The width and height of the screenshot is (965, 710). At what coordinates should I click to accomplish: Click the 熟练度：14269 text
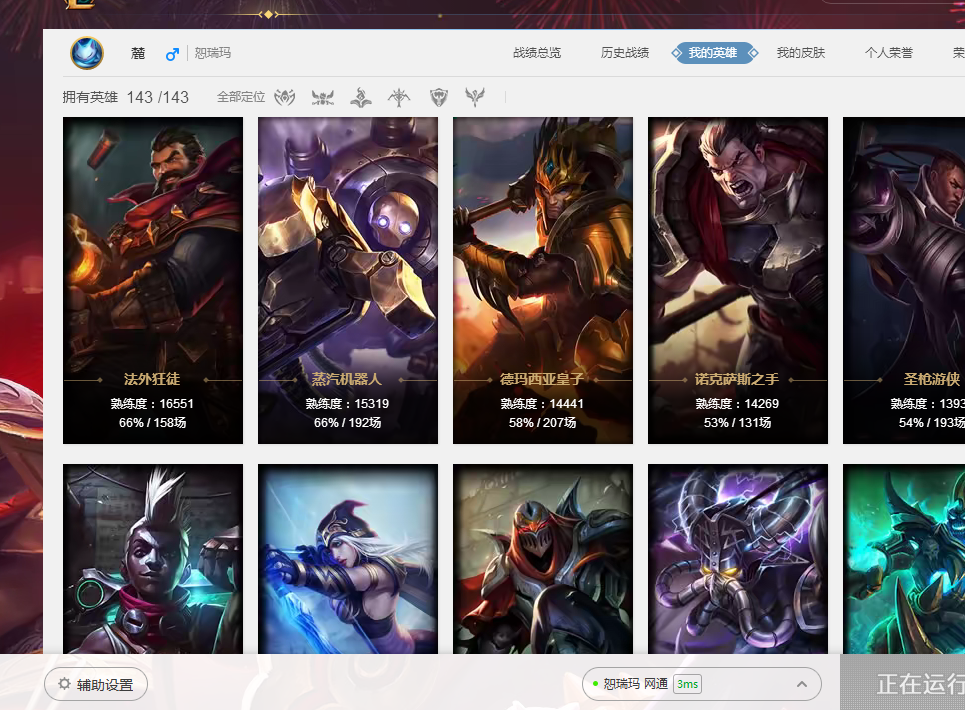pos(737,404)
